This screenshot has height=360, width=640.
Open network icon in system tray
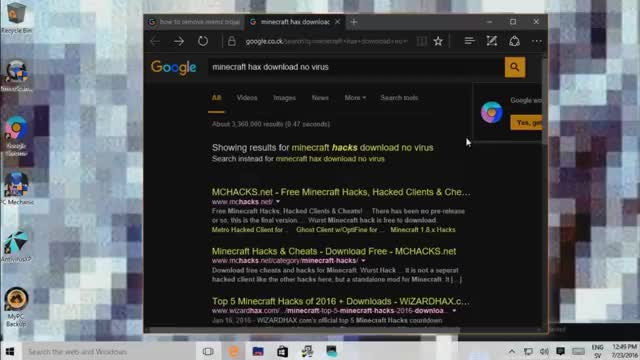(x=528, y=351)
